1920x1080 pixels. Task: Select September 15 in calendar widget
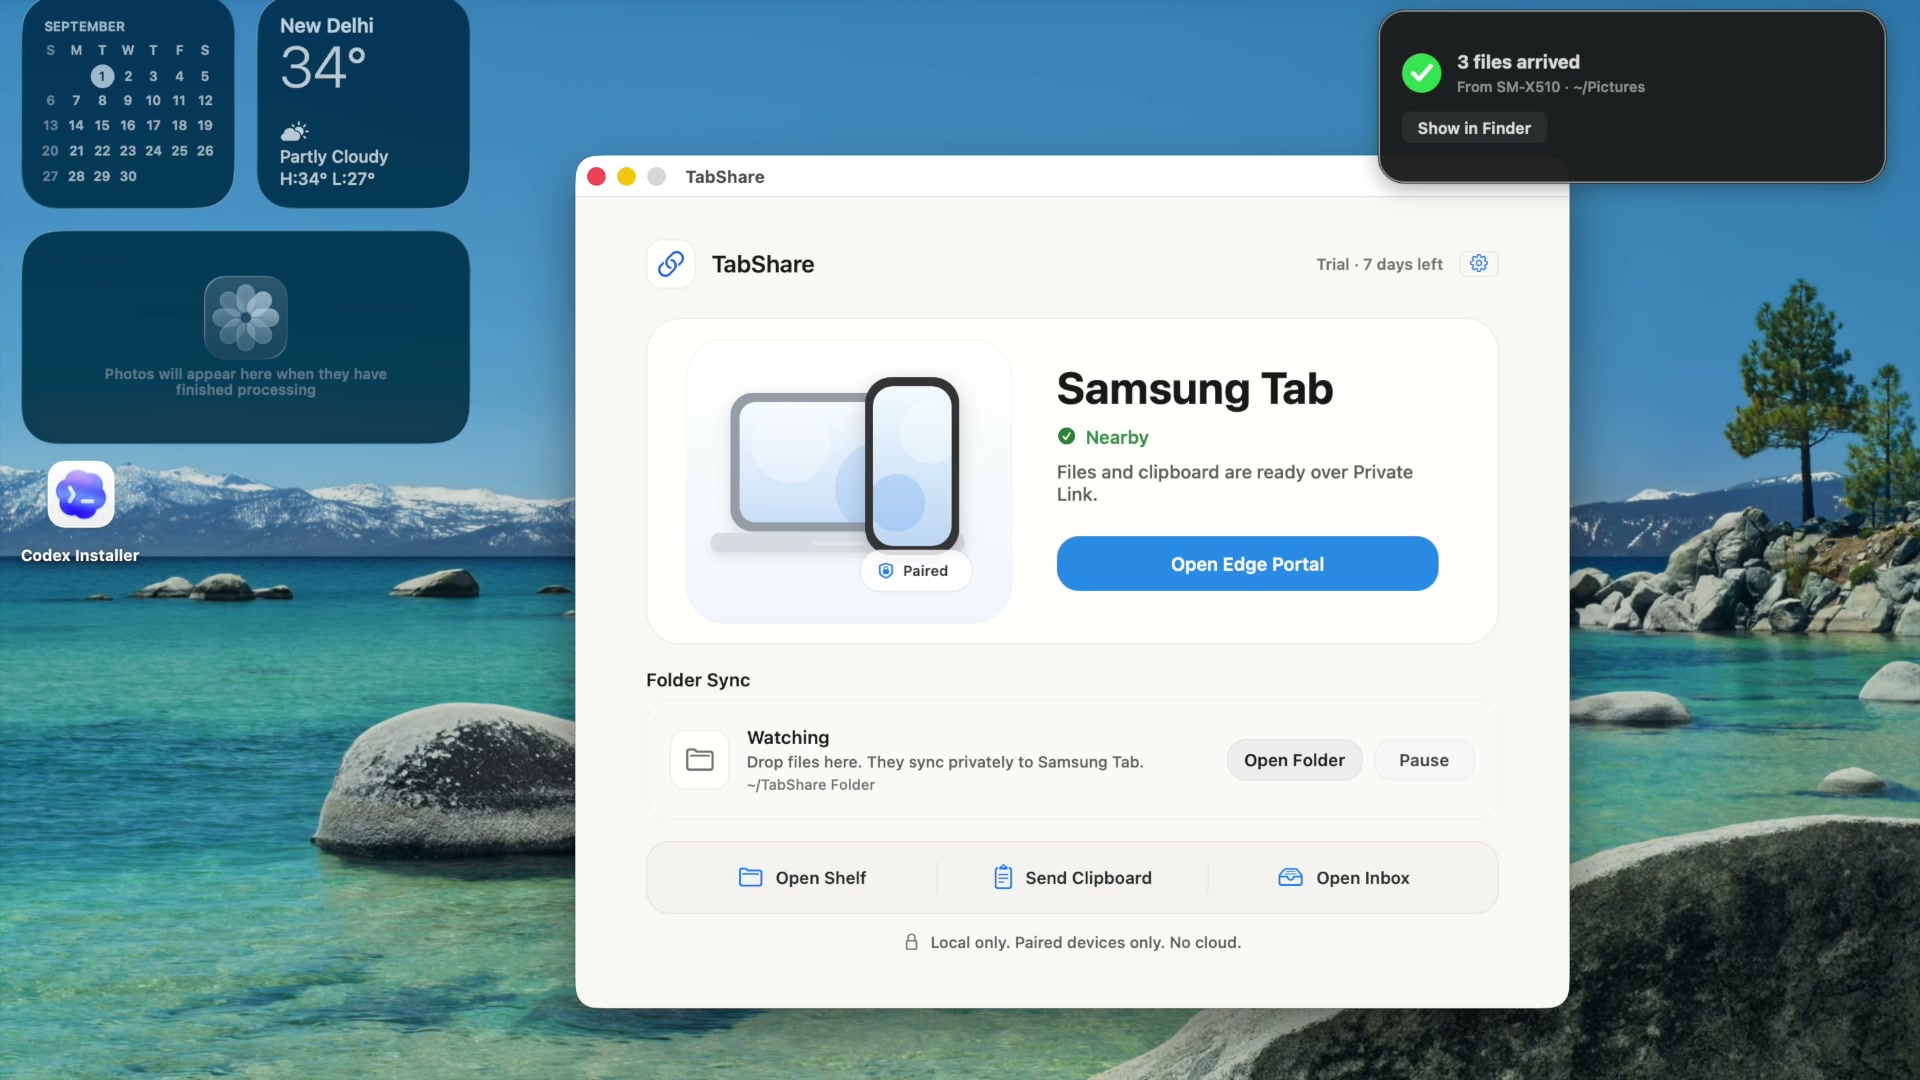click(x=102, y=125)
